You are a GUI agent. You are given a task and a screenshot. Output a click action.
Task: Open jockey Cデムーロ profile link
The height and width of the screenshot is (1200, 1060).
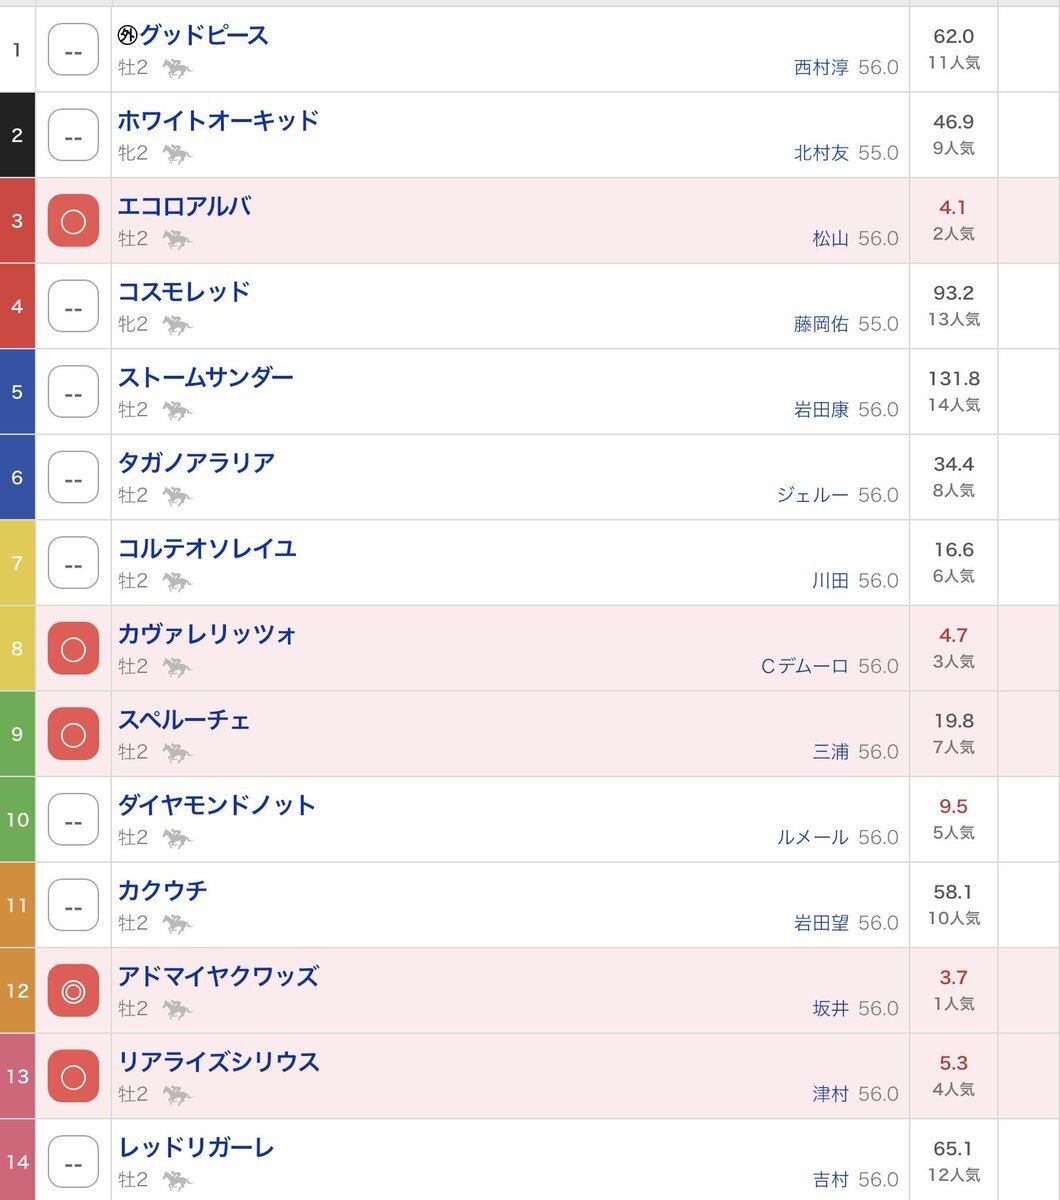[804, 666]
